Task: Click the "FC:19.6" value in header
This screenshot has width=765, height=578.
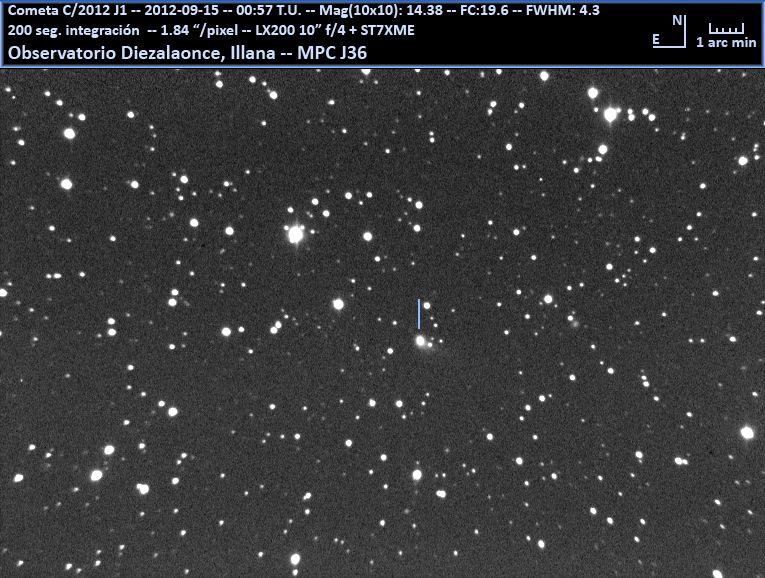Action: click(484, 10)
